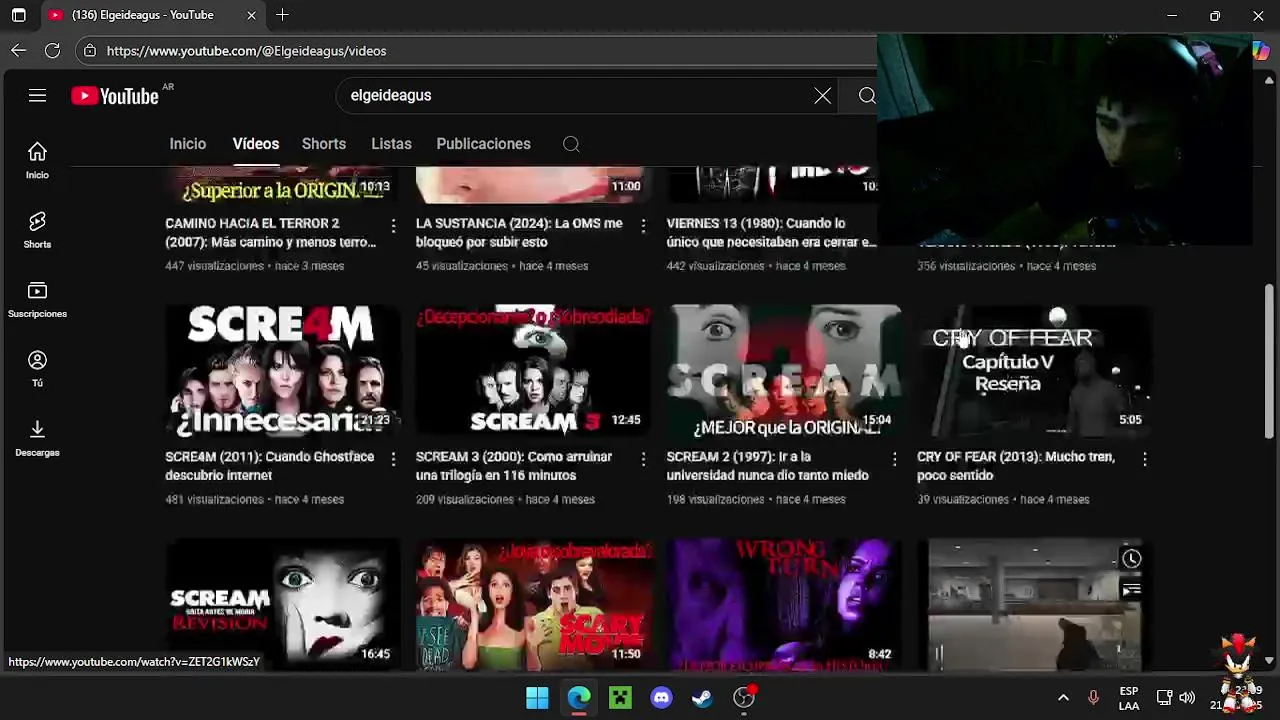Open the Listas channel tab
This screenshot has width=1280, height=720.
391,144
